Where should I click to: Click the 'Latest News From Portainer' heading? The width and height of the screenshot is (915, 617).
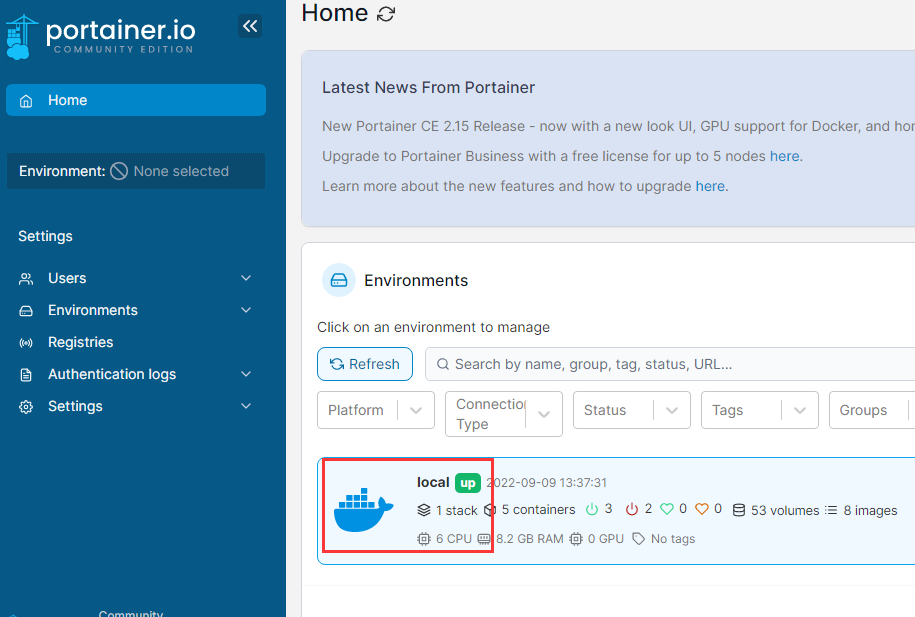pyautogui.click(x=428, y=88)
